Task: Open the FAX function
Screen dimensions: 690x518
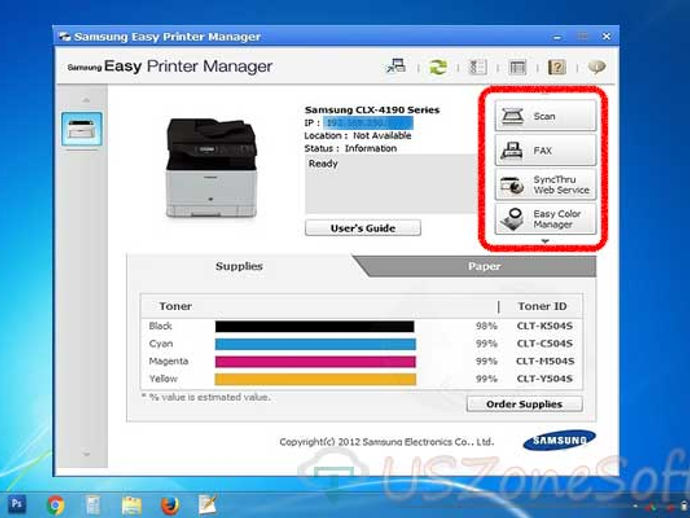Action: coord(545,151)
